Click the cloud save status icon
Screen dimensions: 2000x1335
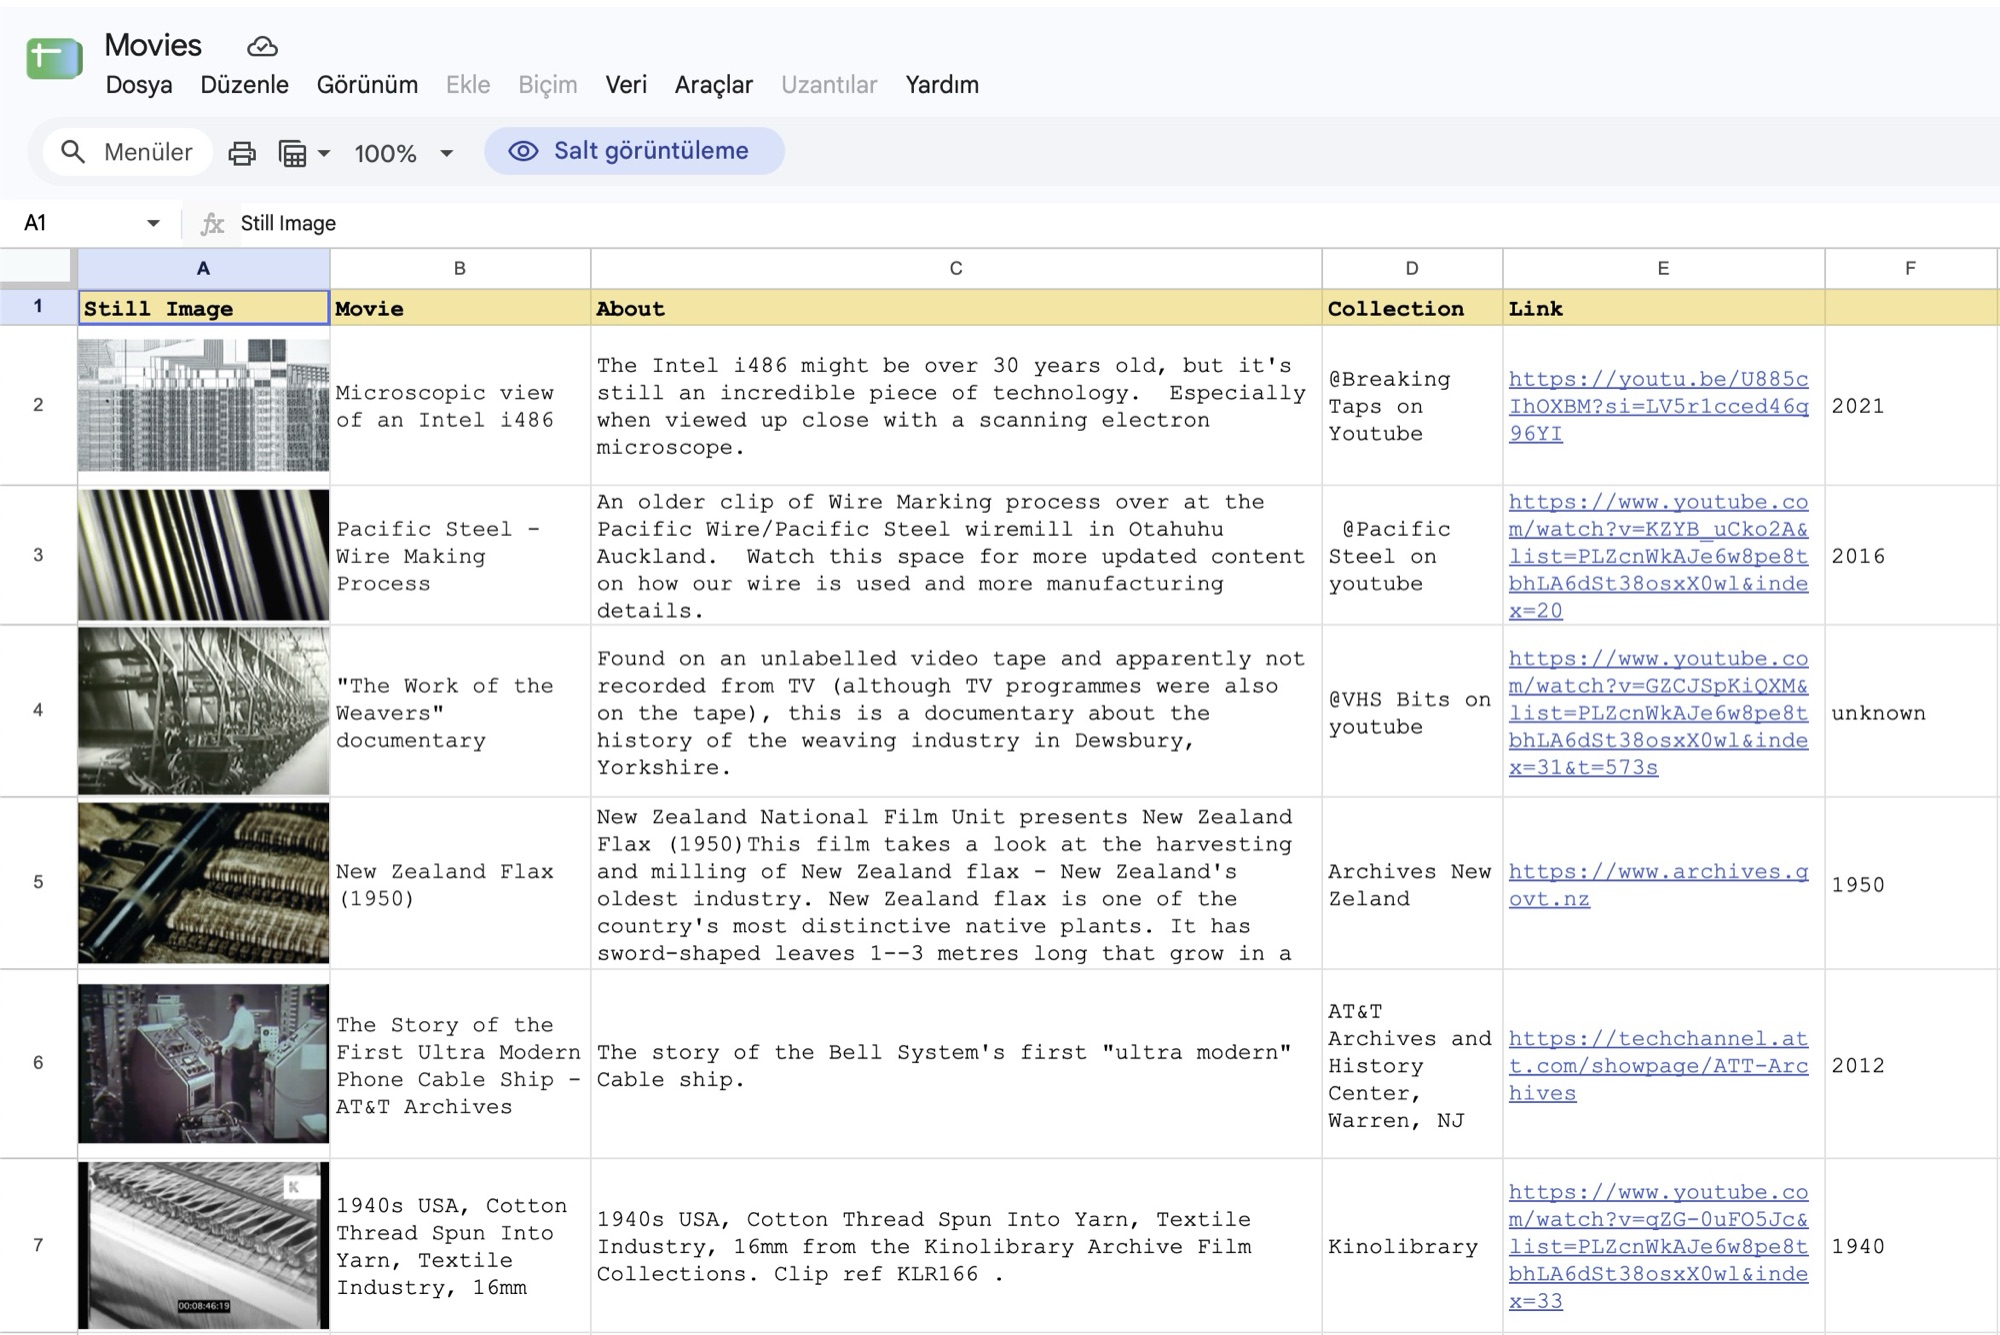click(x=262, y=46)
